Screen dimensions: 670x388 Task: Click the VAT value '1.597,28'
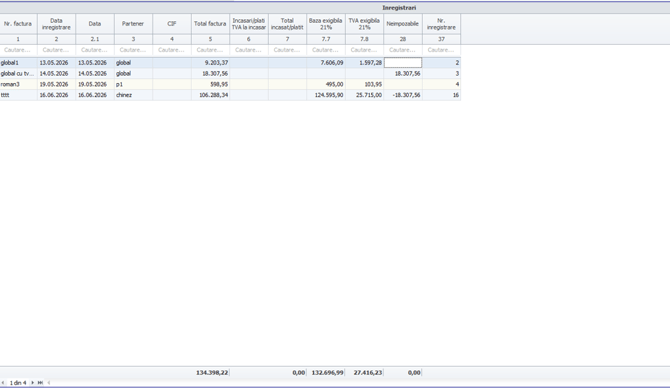click(370, 63)
